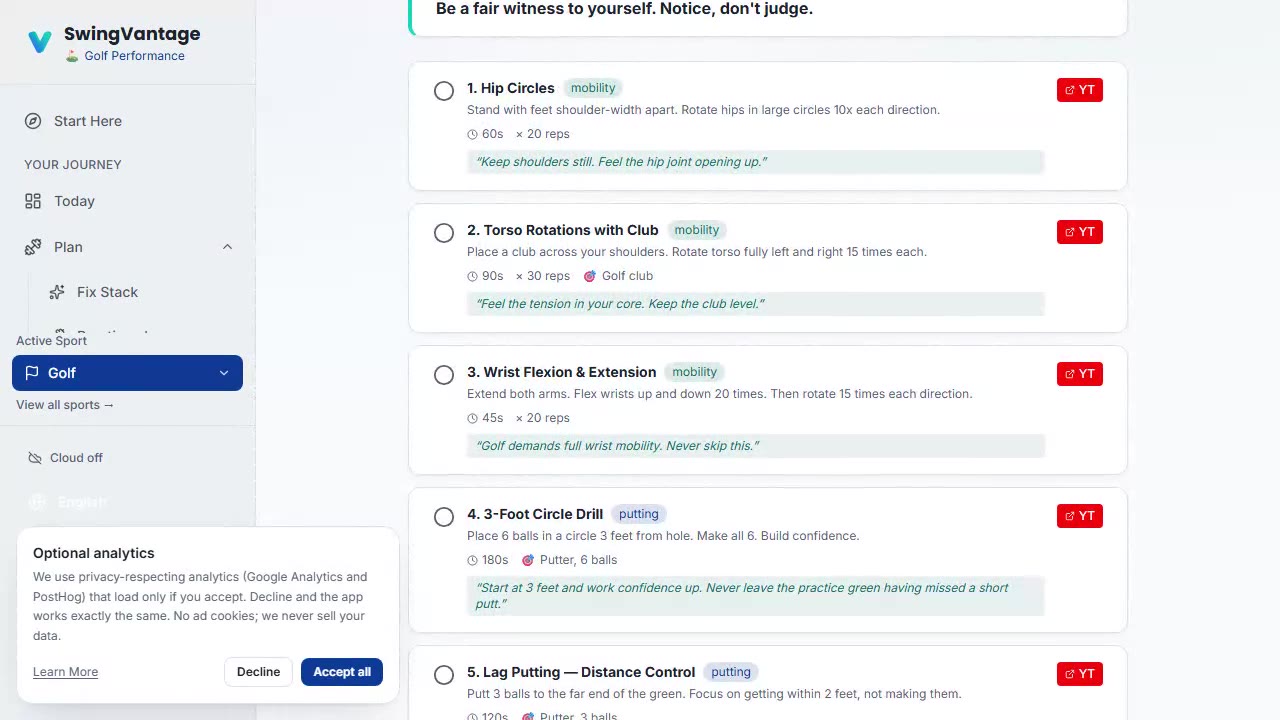Accept all analytics
Viewport: 1280px width, 720px height.
(342, 672)
